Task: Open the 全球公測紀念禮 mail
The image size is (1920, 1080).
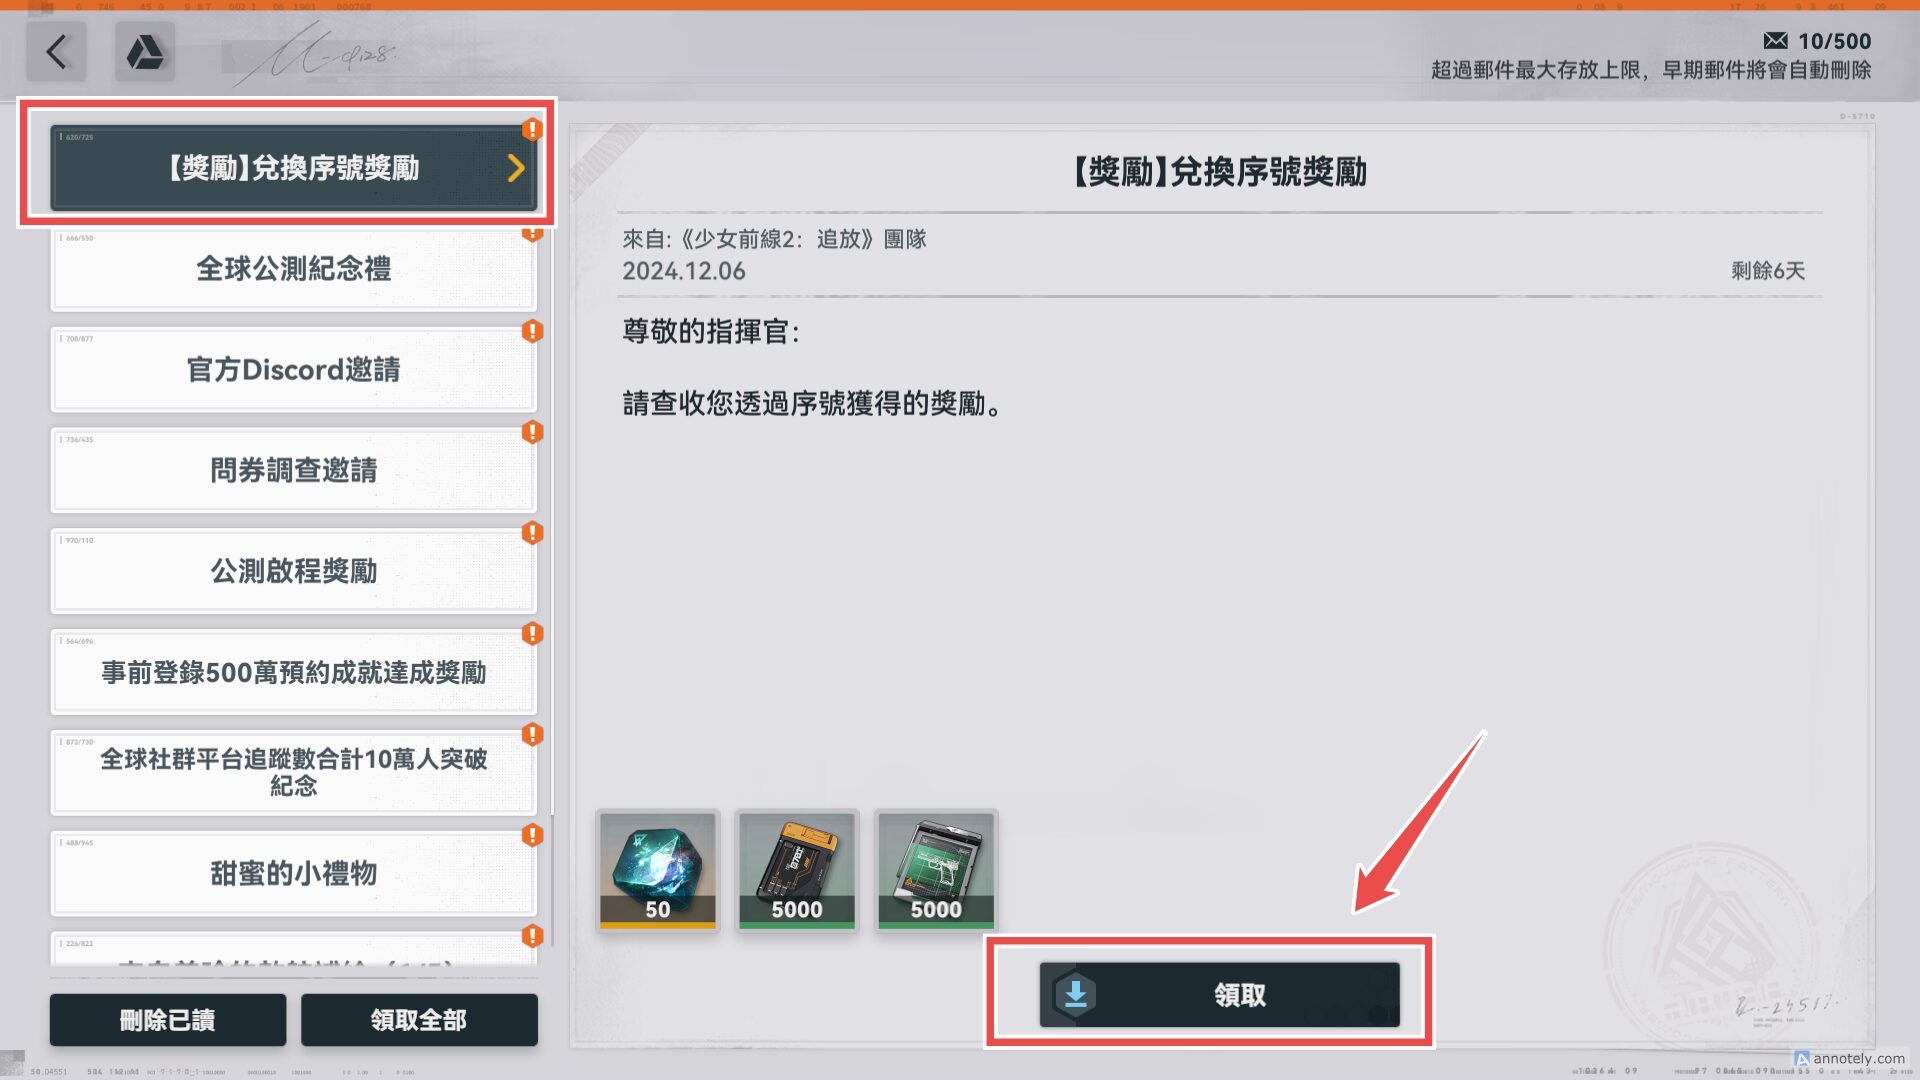Action: coord(294,269)
